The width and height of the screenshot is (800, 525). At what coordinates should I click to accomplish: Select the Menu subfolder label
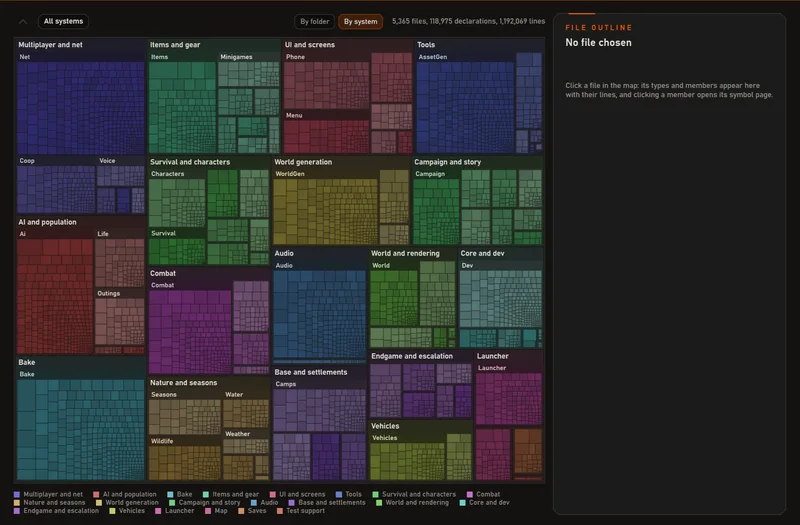(x=294, y=115)
